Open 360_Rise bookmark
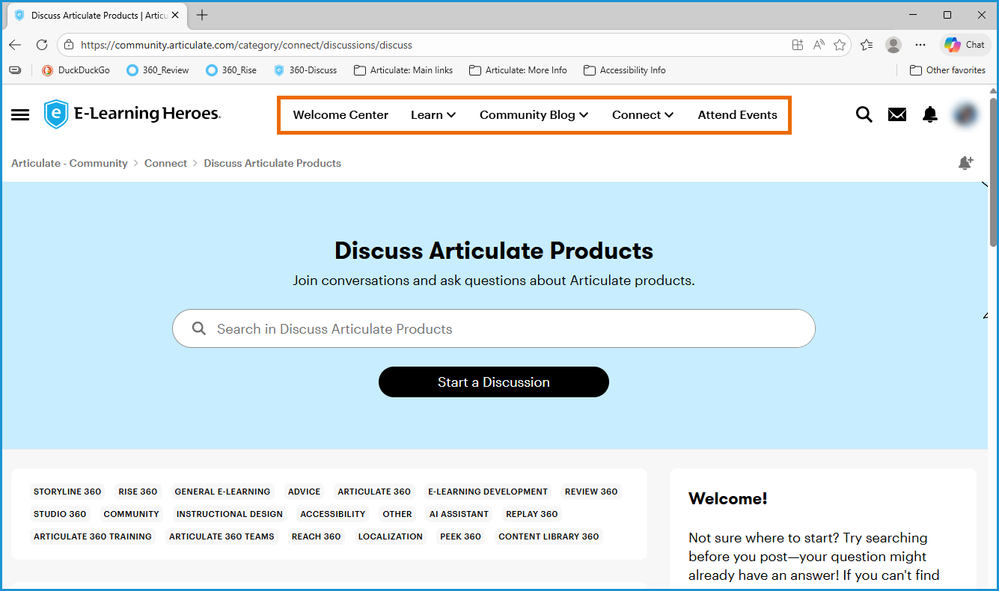999x591 pixels. [x=231, y=70]
